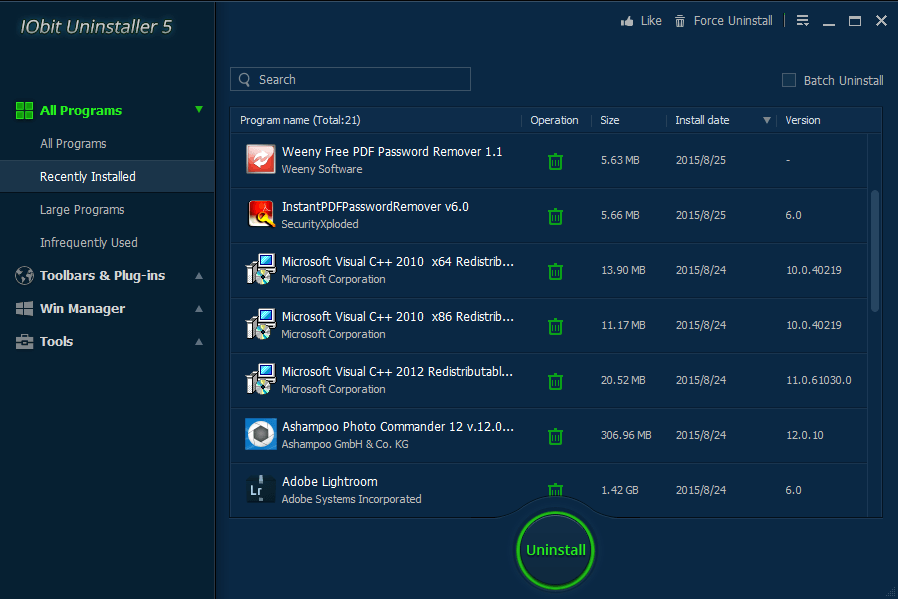The image size is (898, 599).
Task: Click the Ashampoo Photo Commander app icon
Action: coord(261,434)
